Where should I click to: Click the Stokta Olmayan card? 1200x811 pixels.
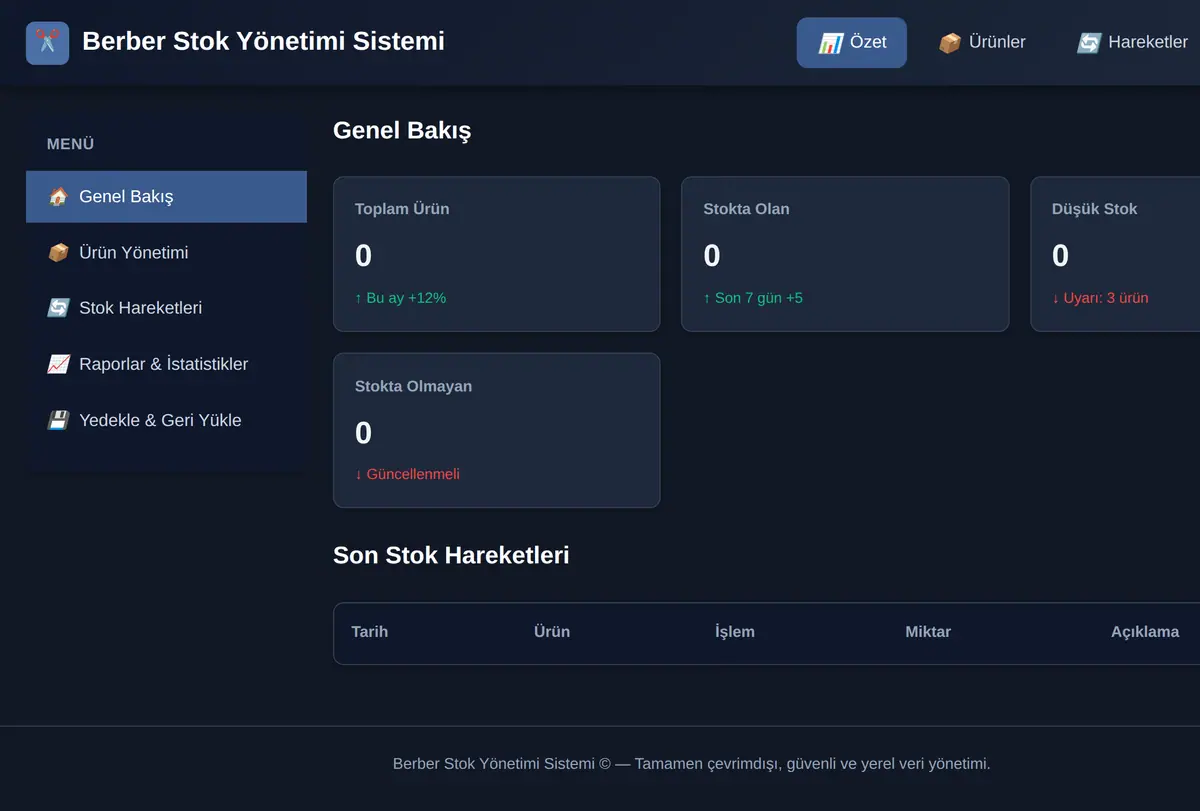(x=496, y=430)
